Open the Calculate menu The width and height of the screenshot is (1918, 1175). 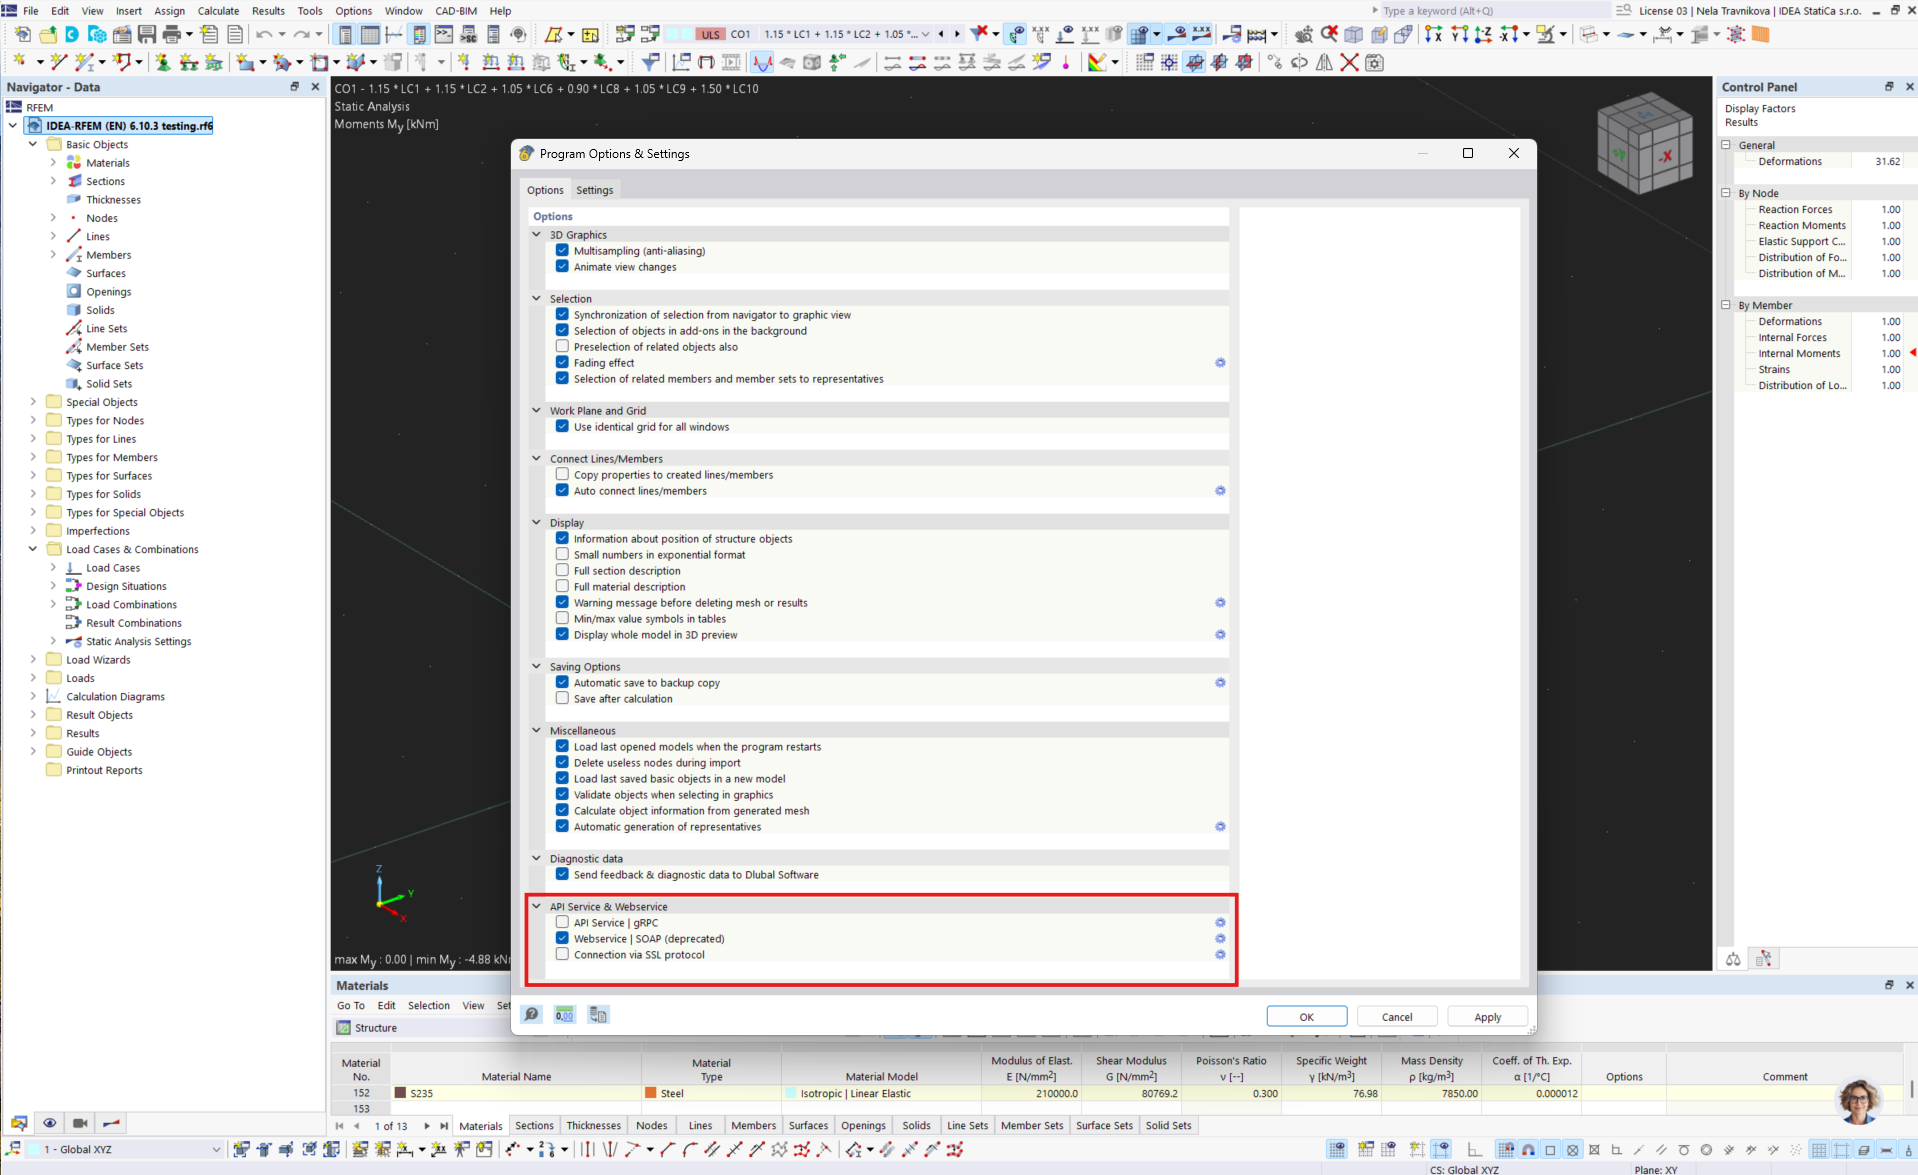point(218,11)
